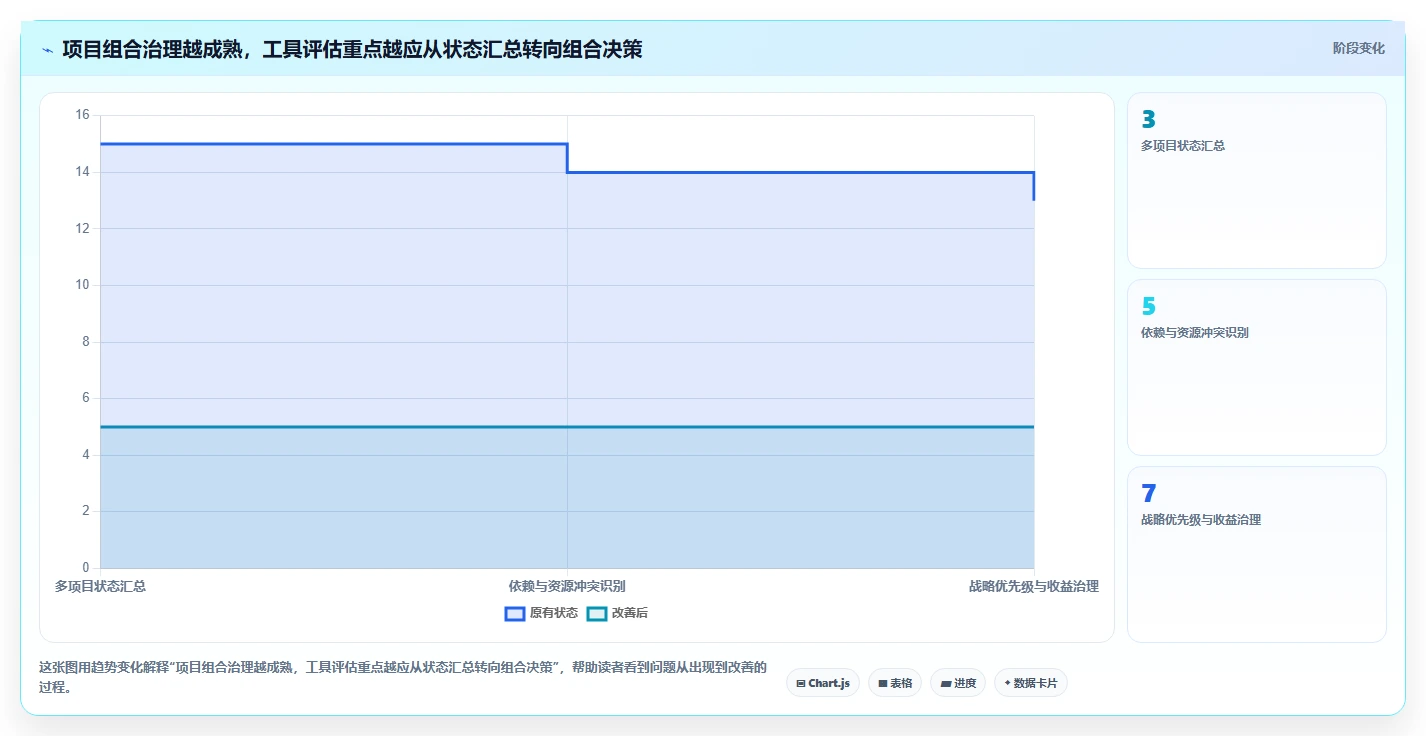1426x736 pixels.
Task: Click the 阶段变化 label in header
Action: (1359, 48)
